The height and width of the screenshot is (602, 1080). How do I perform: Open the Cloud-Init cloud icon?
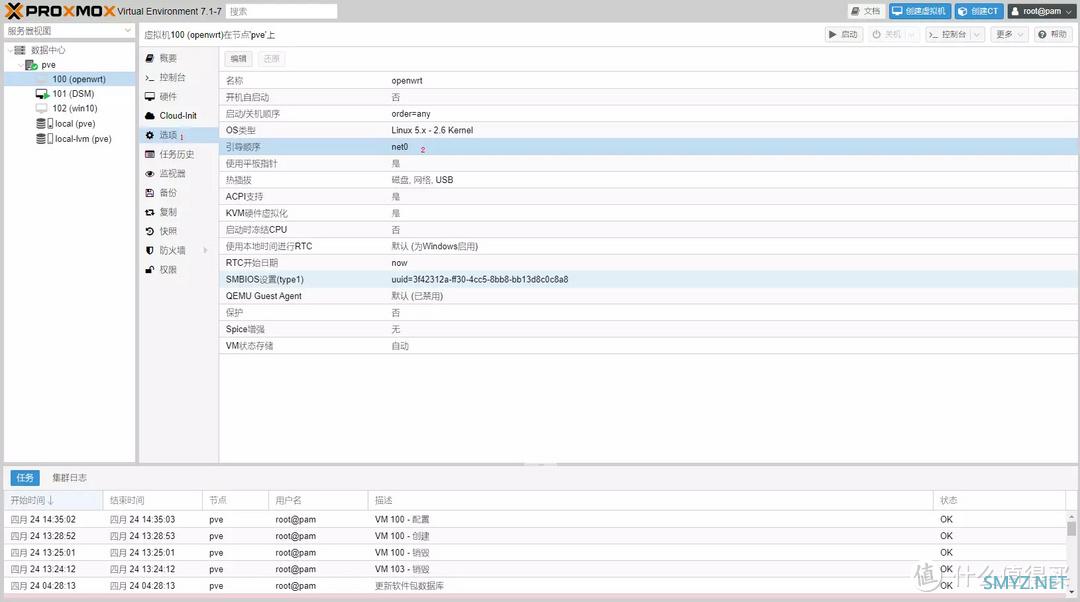149,116
